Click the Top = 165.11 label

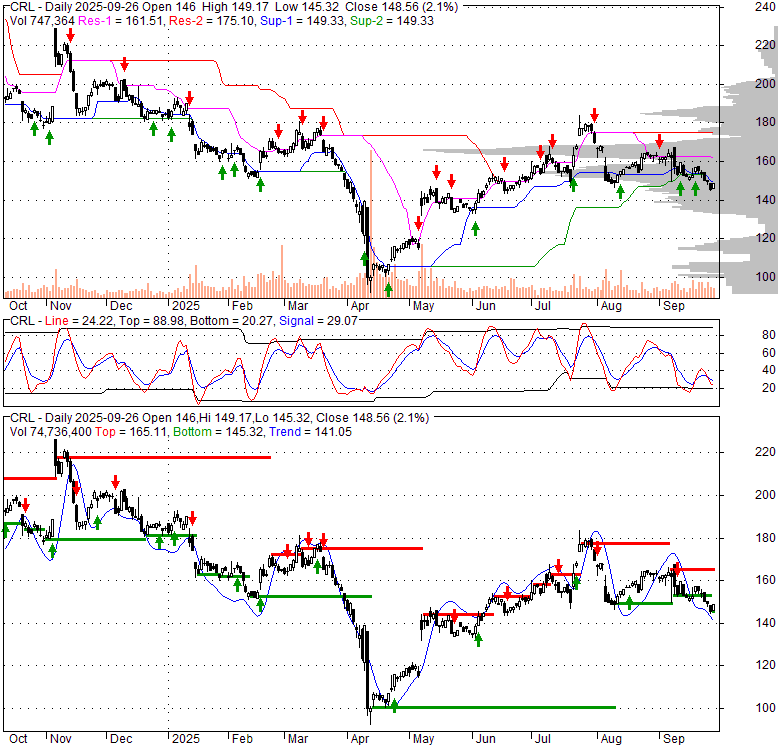pyautogui.click(x=130, y=432)
